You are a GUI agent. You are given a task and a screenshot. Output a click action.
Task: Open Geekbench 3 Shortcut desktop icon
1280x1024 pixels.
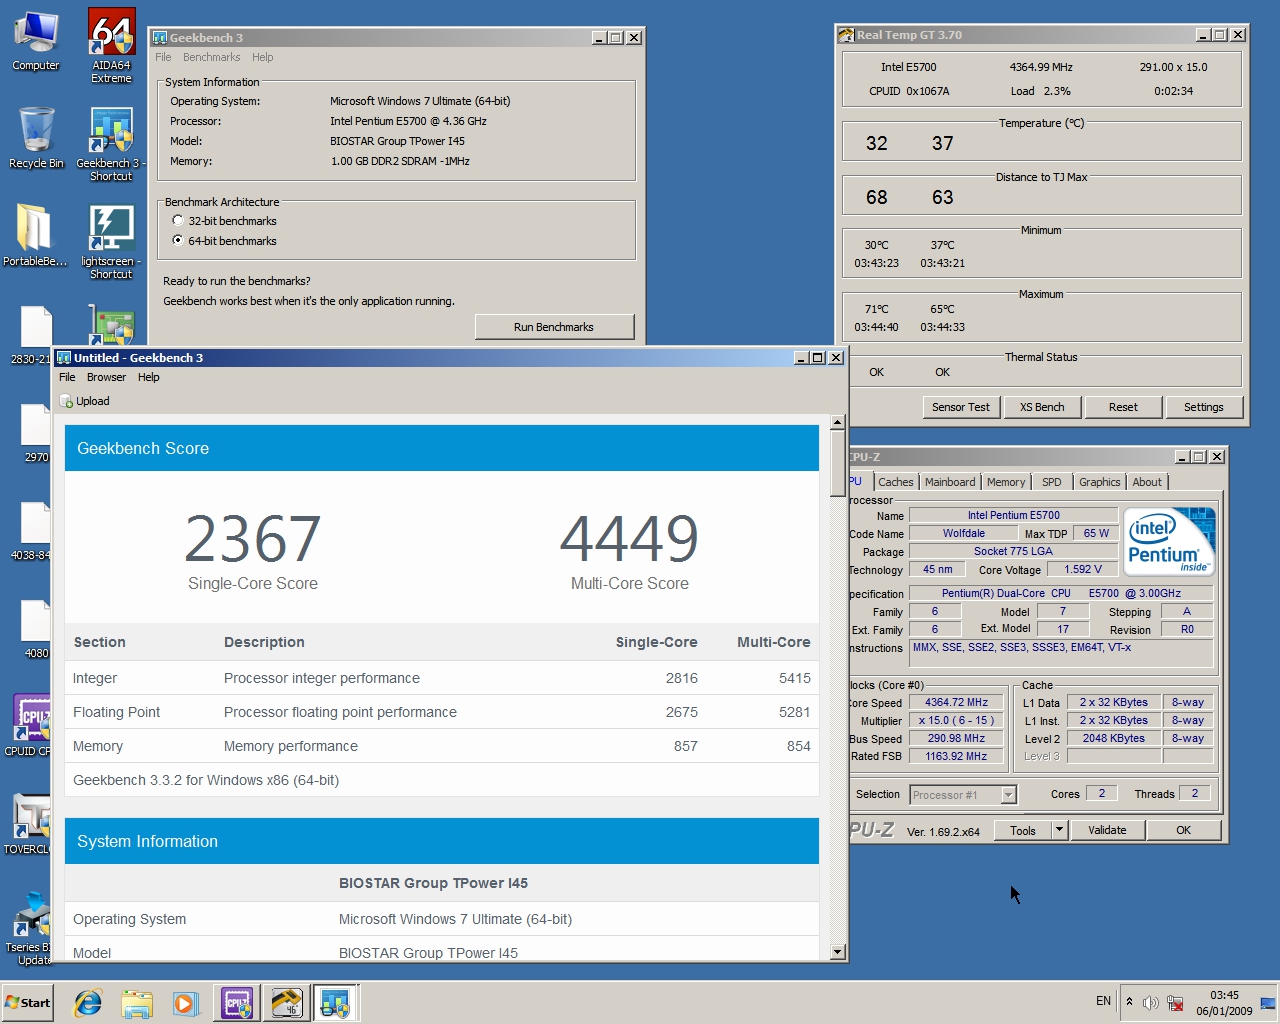click(111, 145)
